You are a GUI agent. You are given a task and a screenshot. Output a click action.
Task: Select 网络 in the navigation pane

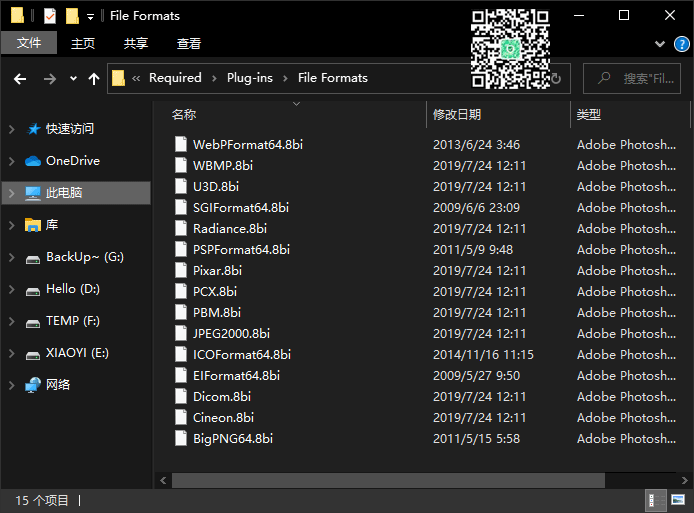point(58,385)
